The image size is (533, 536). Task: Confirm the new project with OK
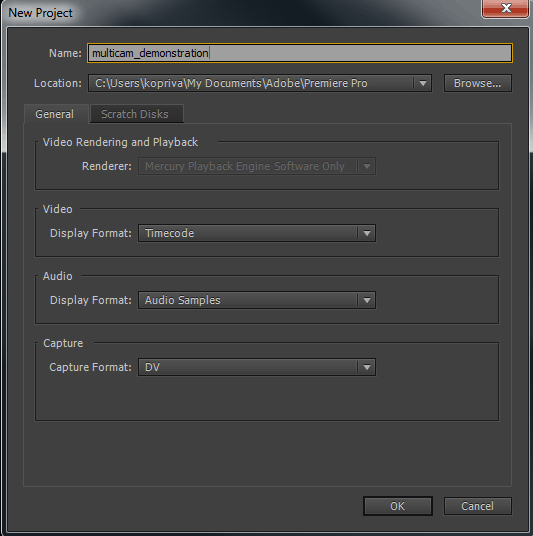coord(398,506)
